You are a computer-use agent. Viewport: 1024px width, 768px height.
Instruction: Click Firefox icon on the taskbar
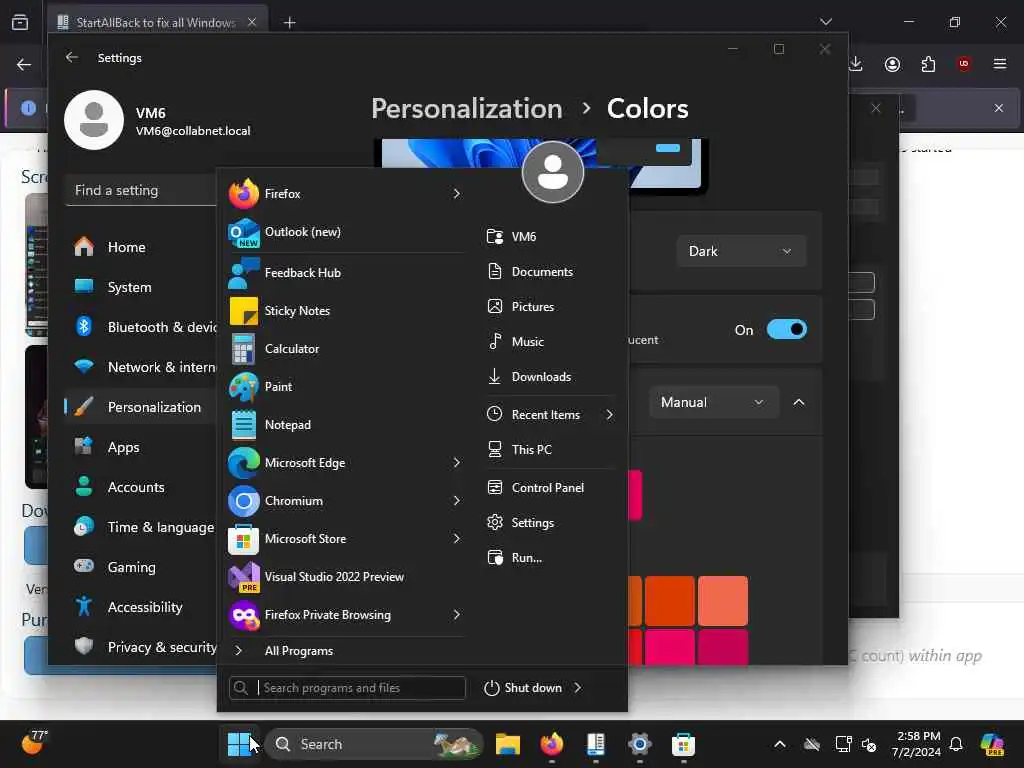coord(552,744)
